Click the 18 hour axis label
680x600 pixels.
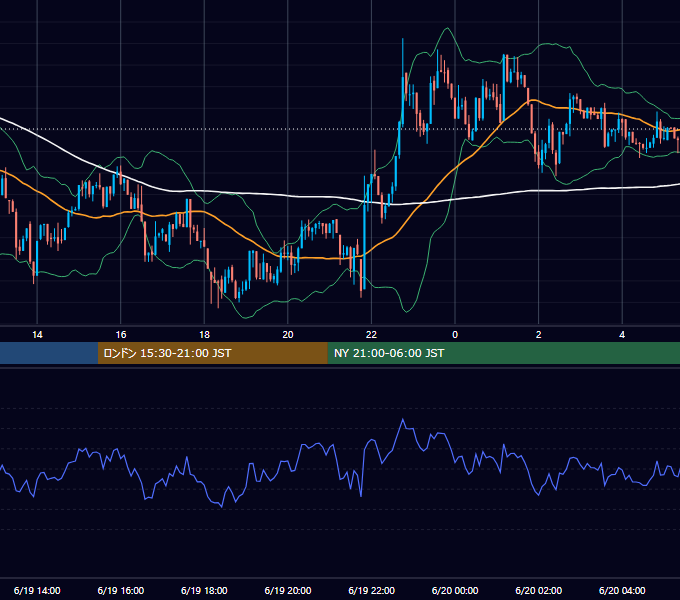coord(204,335)
